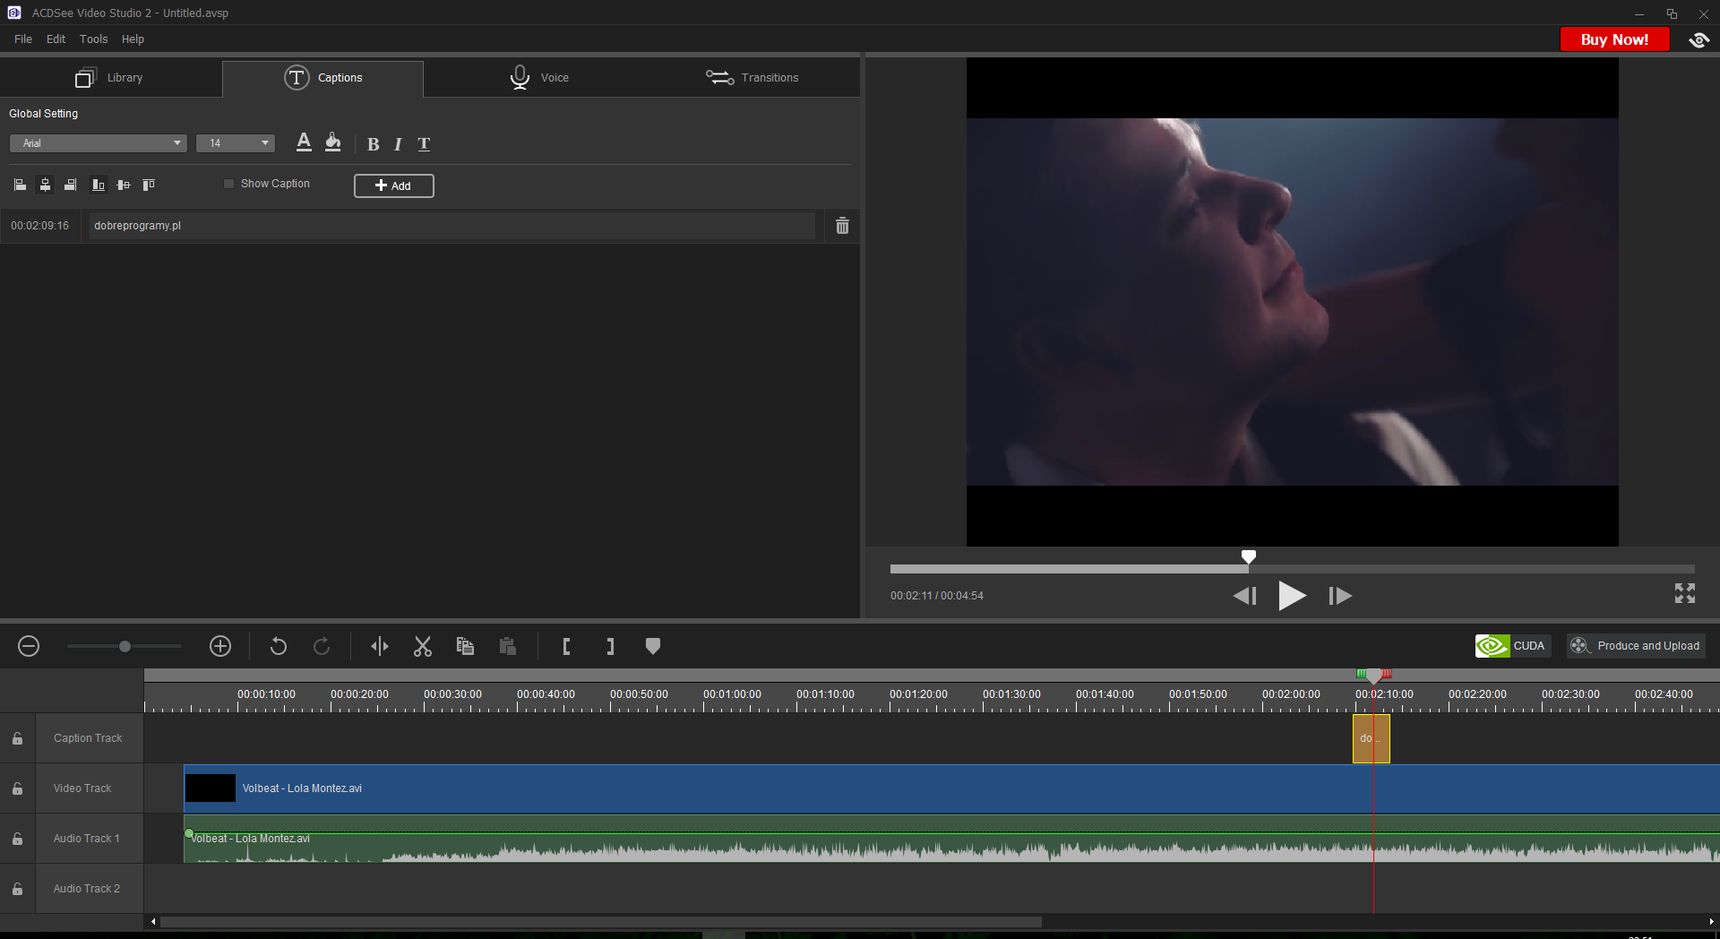The image size is (1720, 939).
Task: Zoom in the timeline
Action: 220,646
